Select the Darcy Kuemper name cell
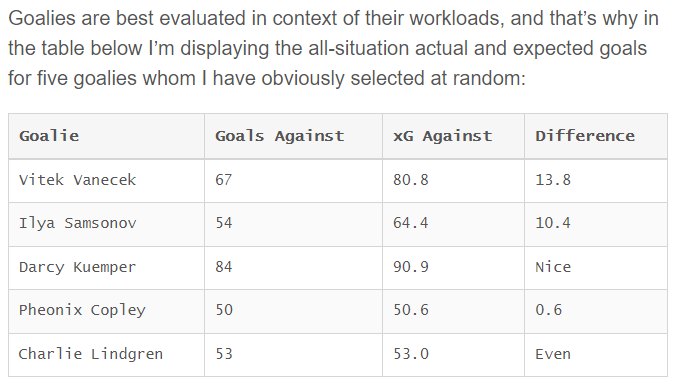The width and height of the screenshot is (674, 385). click(x=107, y=268)
